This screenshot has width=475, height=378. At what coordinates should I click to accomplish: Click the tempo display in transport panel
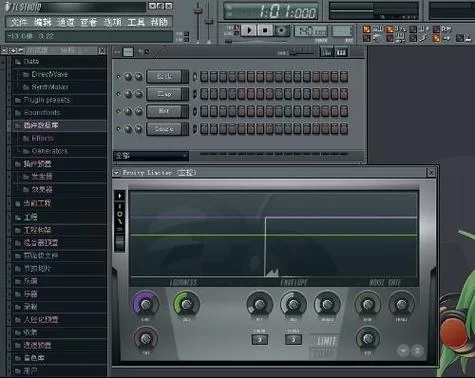(x=311, y=31)
